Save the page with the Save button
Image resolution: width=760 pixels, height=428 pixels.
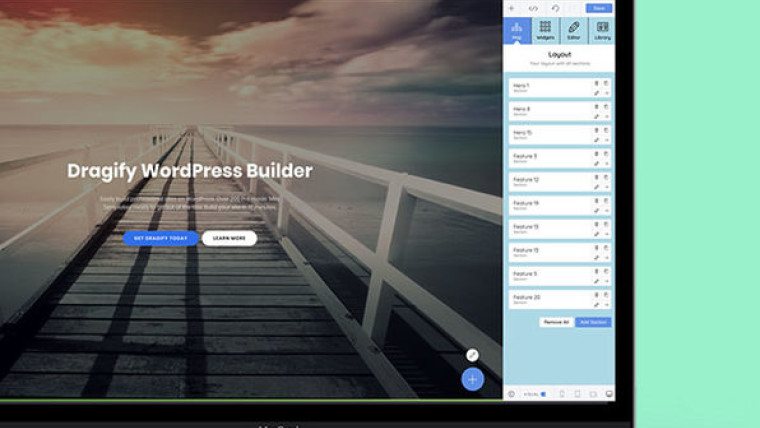599,8
